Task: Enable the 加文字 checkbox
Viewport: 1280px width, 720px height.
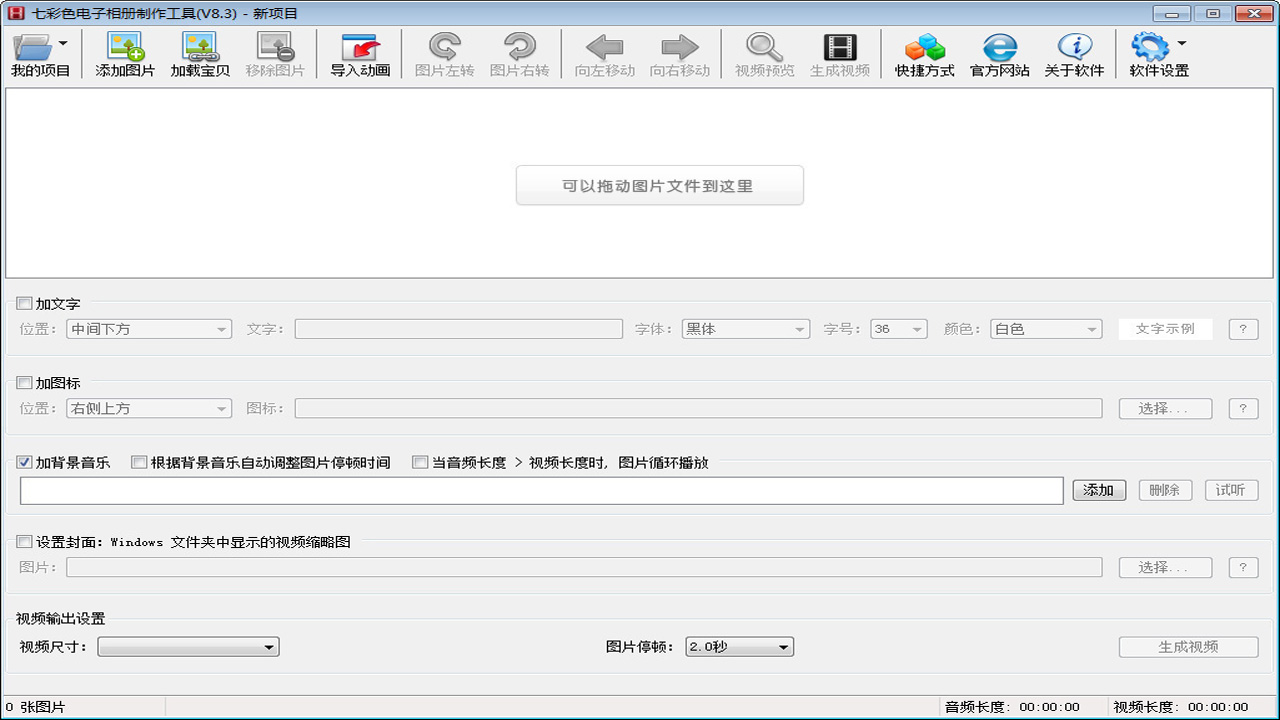Action: [x=25, y=304]
